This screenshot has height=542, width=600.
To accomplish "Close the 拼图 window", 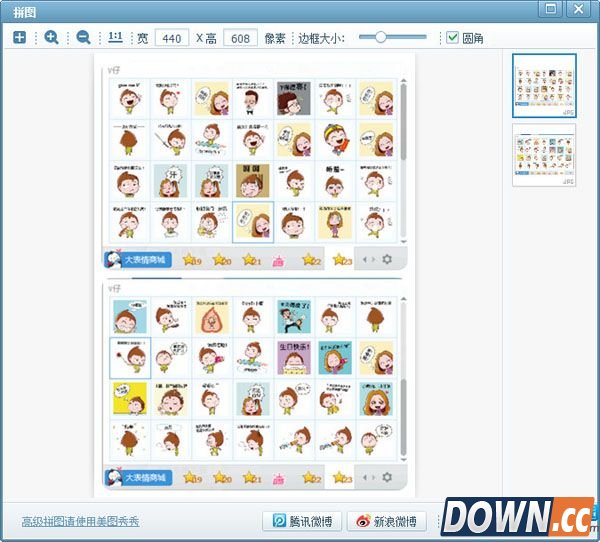I will (578, 9).
